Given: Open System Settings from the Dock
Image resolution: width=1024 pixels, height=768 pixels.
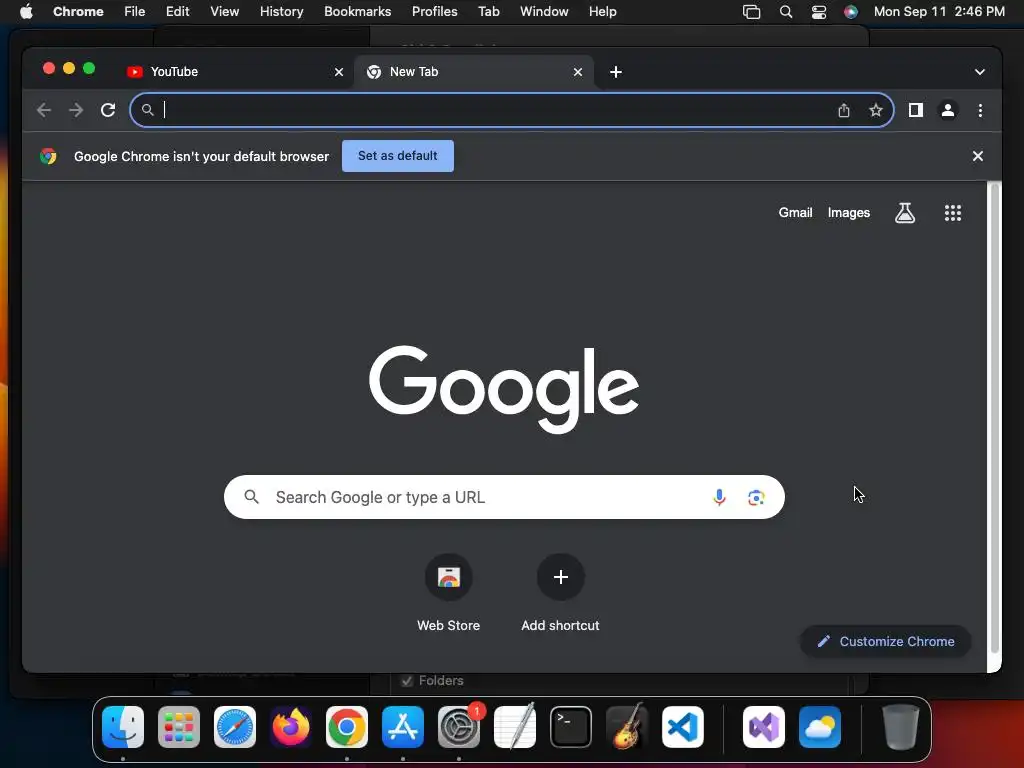Looking at the screenshot, I should click(x=459, y=727).
